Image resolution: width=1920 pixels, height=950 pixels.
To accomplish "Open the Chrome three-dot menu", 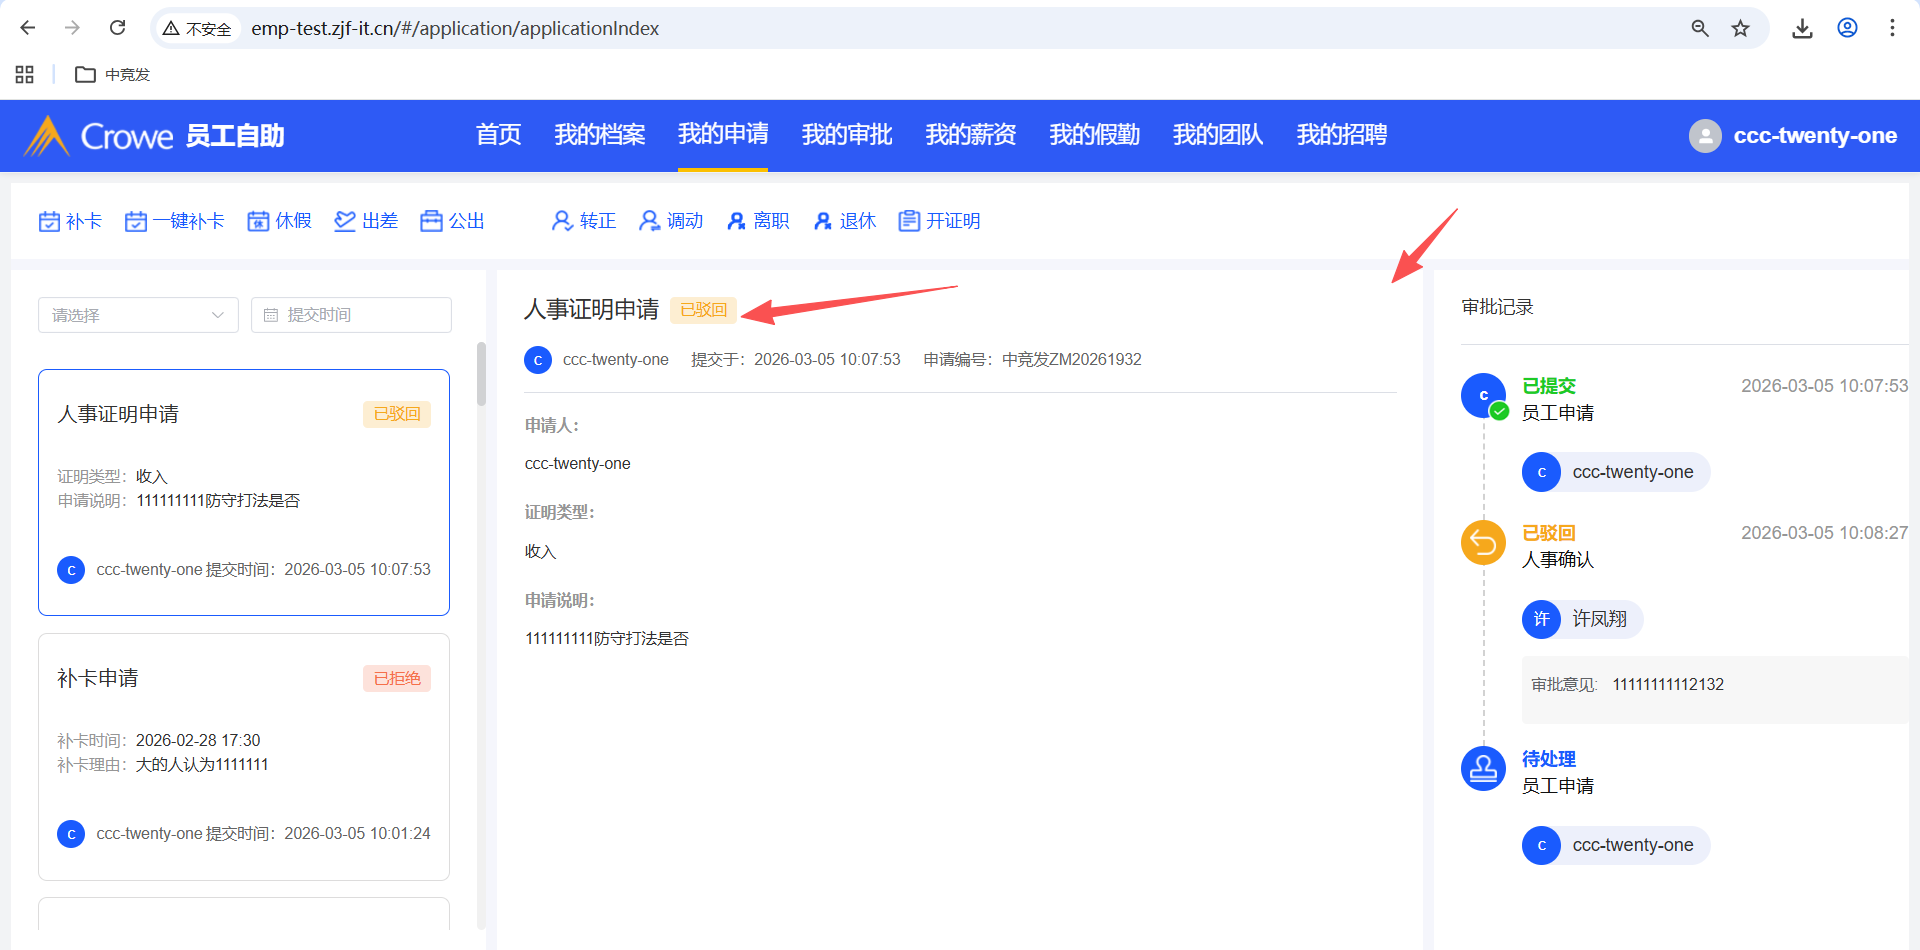I will 1892,28.
